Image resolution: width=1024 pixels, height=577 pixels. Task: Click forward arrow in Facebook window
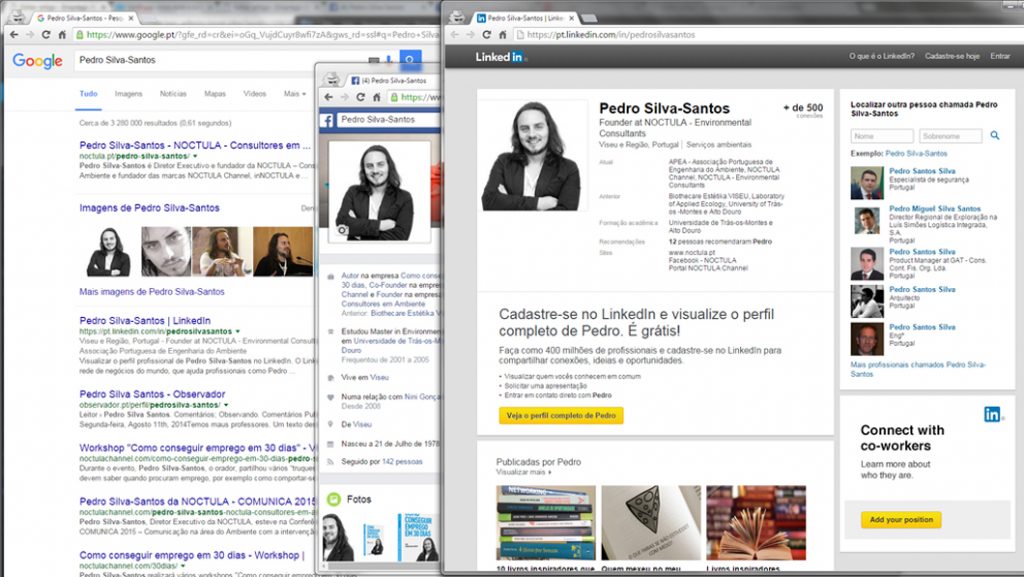tap(344, 97)
